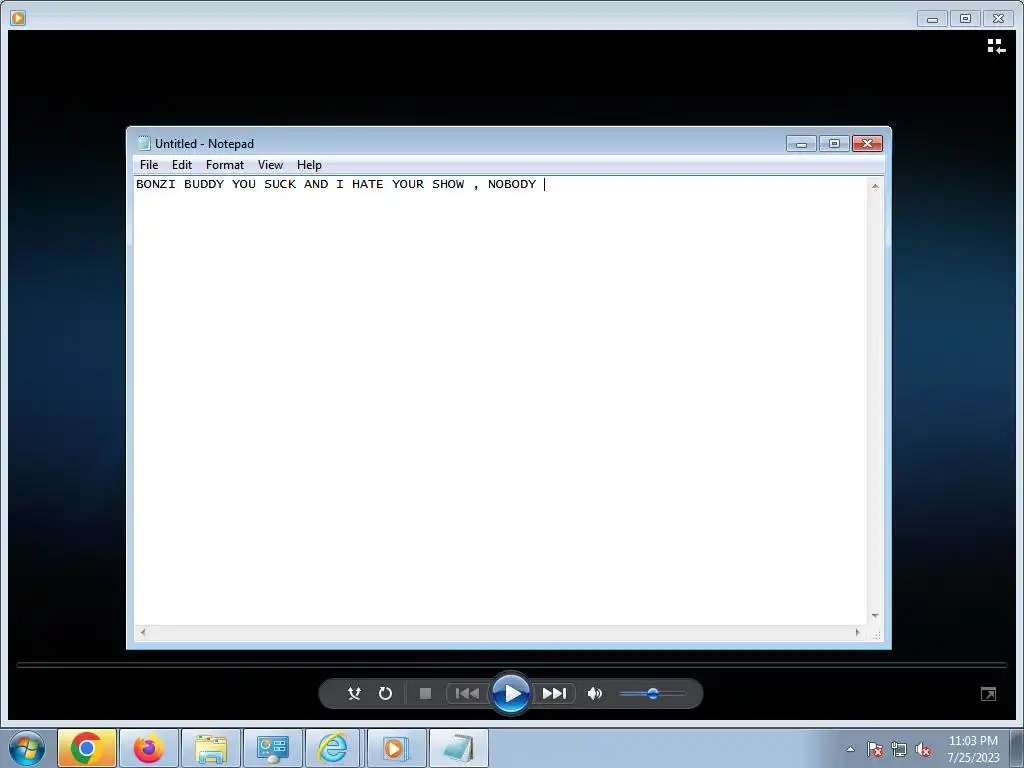Open the Notepad File menu

click(x=149, y=165)
